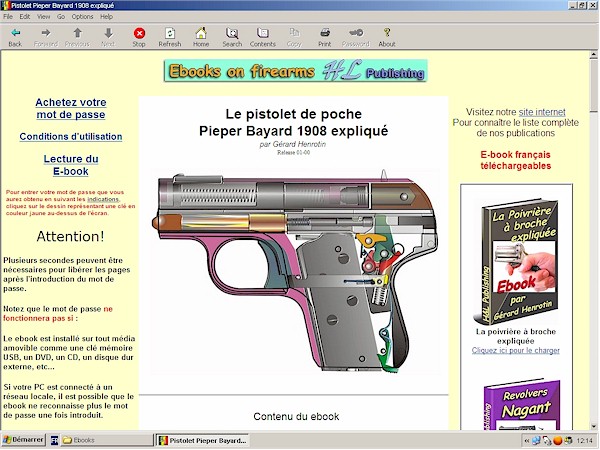Click the 'La Poivrière à broche expliquée' book cover
The height and width of the screenshot is (450, 600).
(x=515, y=261)
